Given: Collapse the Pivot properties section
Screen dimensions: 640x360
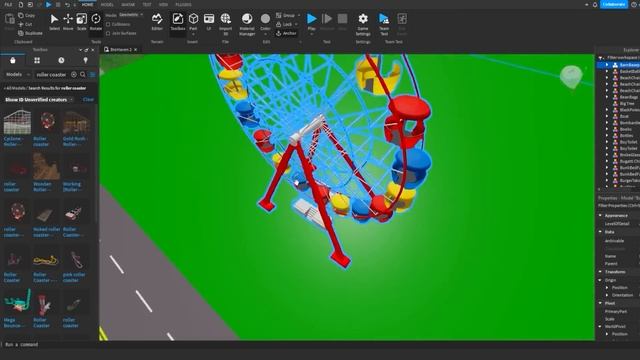Looking at the screenshot, I should pos(600,303).
